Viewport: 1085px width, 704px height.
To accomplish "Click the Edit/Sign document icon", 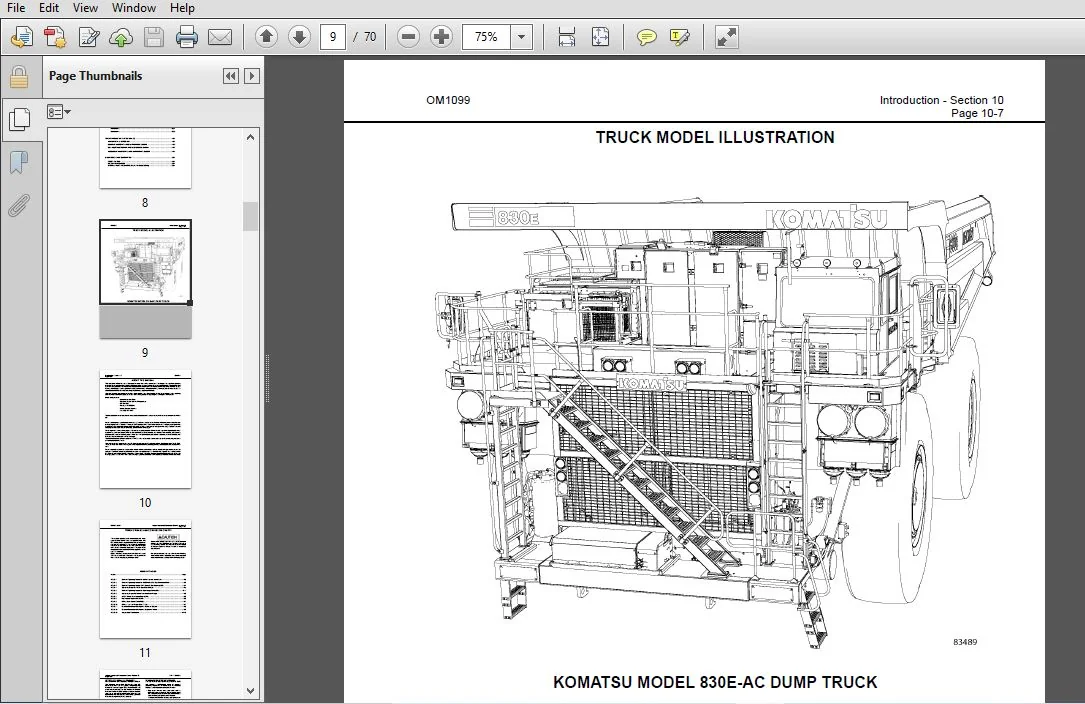I will 89,37.
